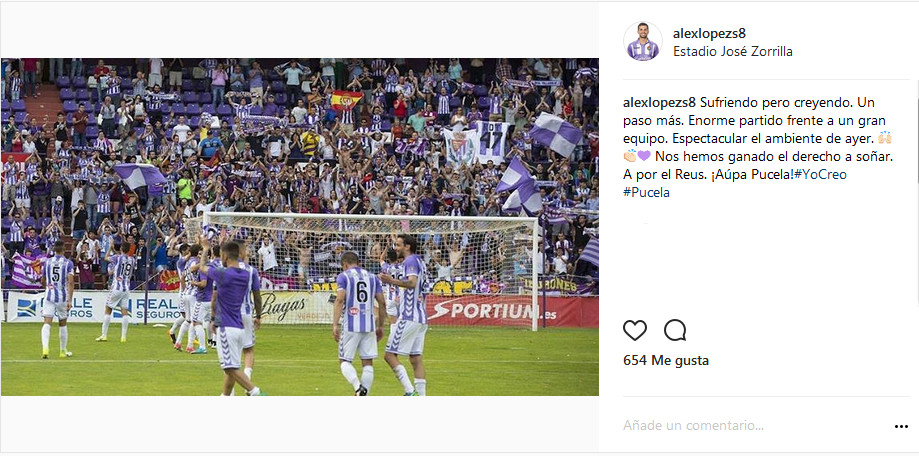919x456 pixels.
Task: Open the three-dot more options menu
Action: click(901, 427)
